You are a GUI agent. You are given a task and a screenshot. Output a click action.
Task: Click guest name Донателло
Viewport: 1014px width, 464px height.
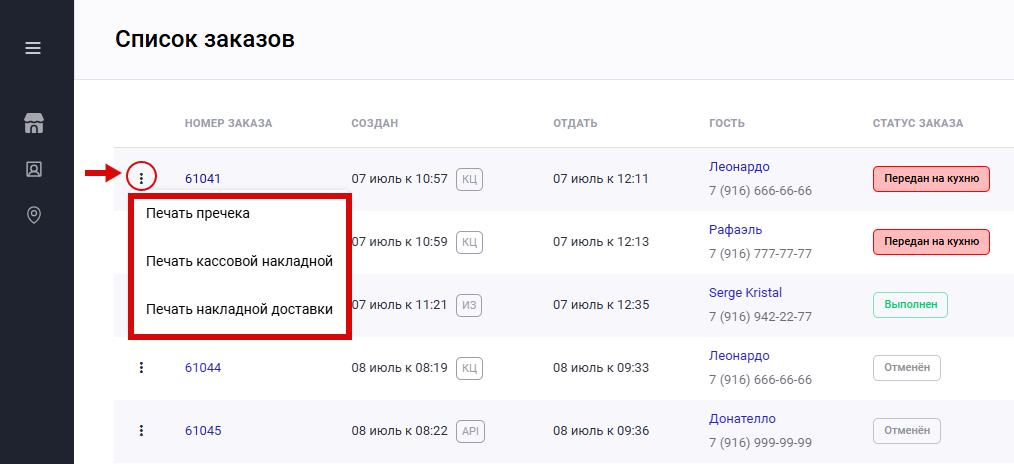coord(742,419)
